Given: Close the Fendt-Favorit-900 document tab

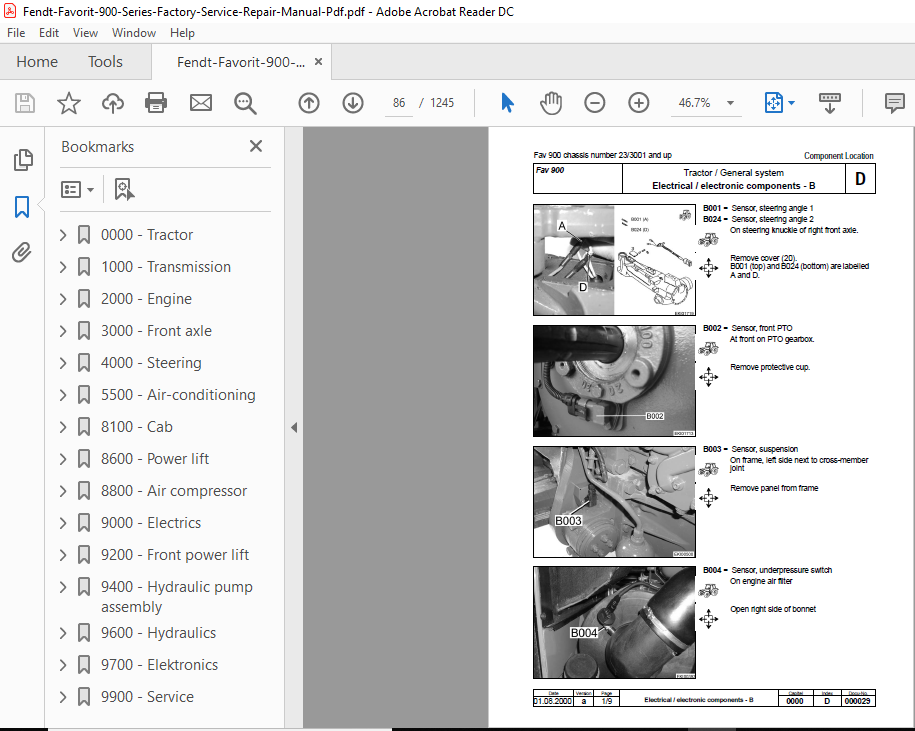Looking at the screenshot, I should tap(318, 61).
